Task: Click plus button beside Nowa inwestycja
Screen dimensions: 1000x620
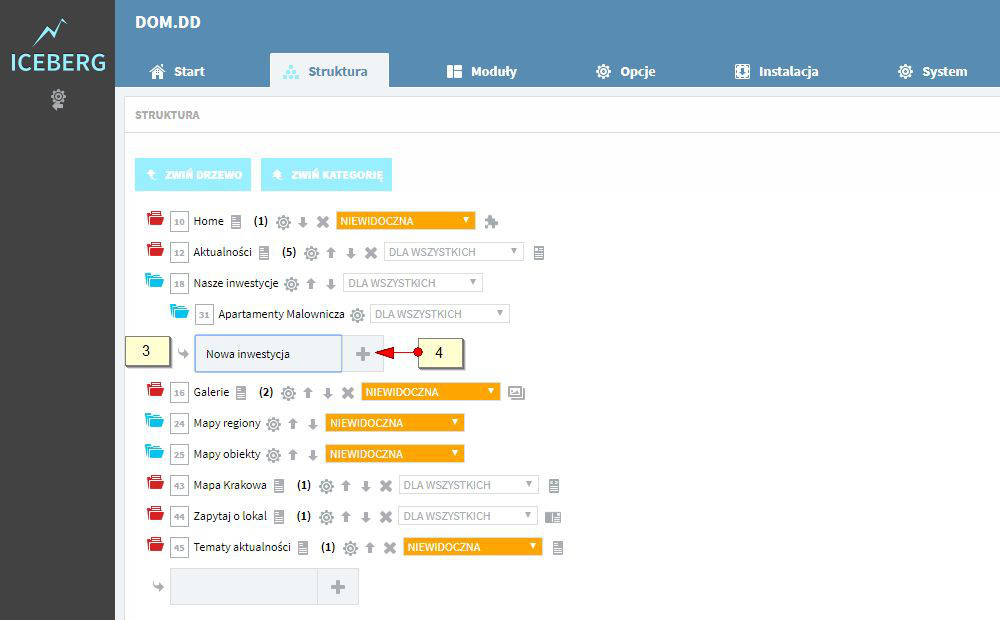Action: coord(363,354)
